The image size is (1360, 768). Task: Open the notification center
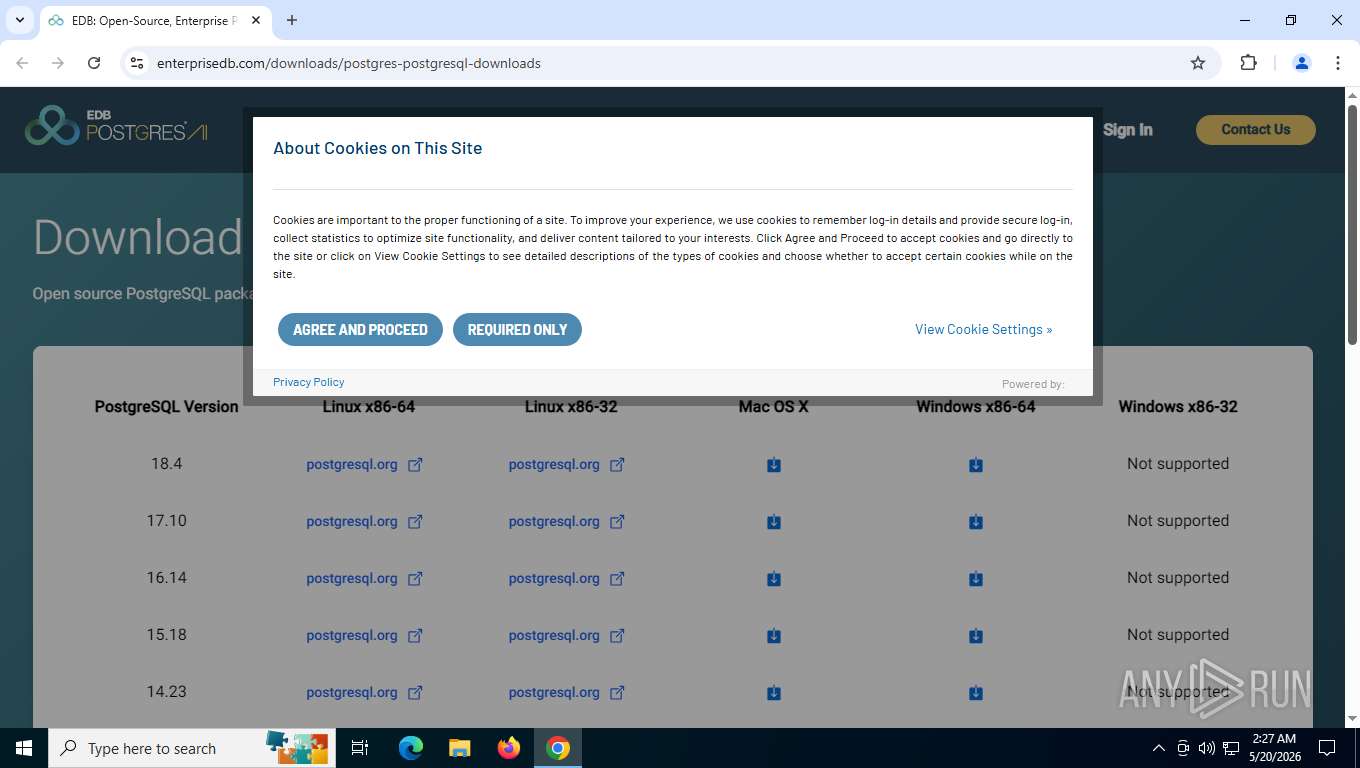(x=1327, y=748)
